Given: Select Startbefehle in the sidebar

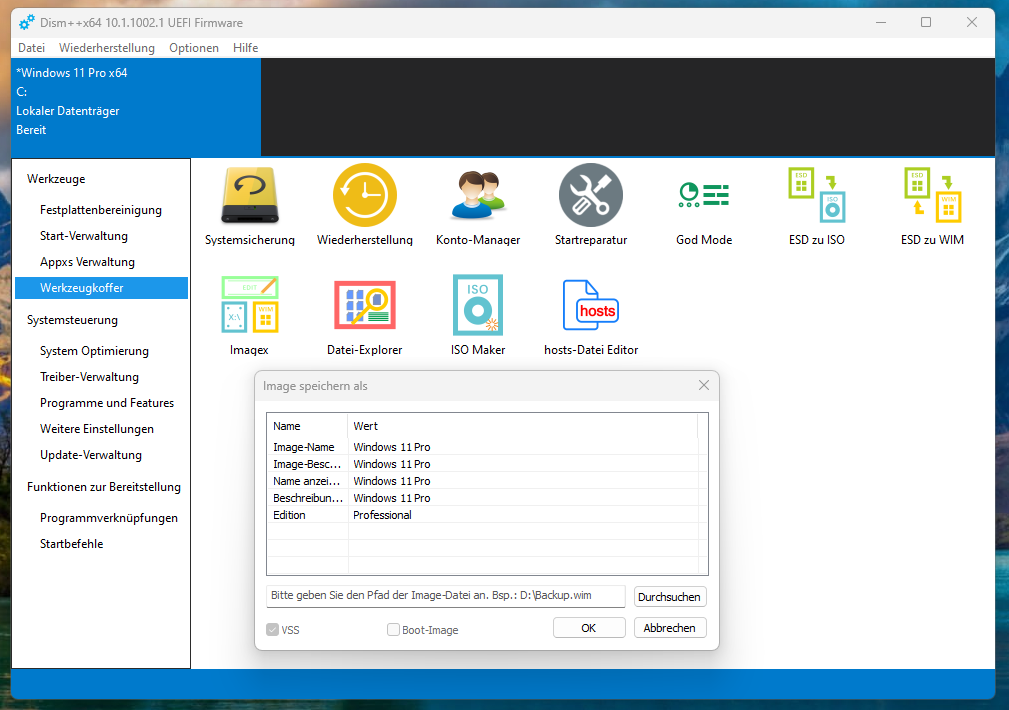Looking at the screenshot, I should [x=101, y=544].
